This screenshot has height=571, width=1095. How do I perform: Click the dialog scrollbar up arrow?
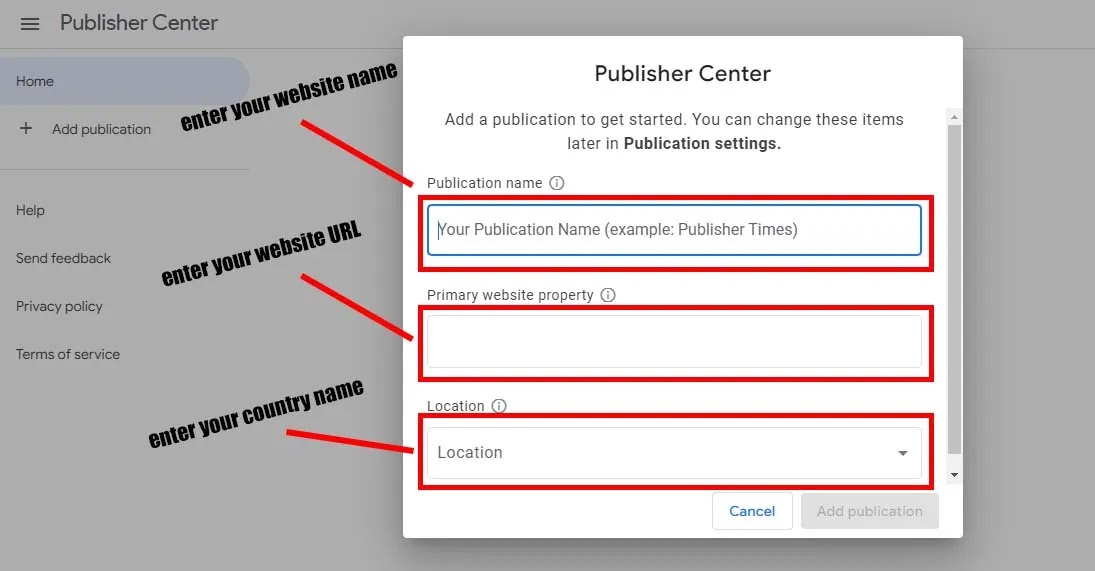pyautogui.click(x=954, y=117)
